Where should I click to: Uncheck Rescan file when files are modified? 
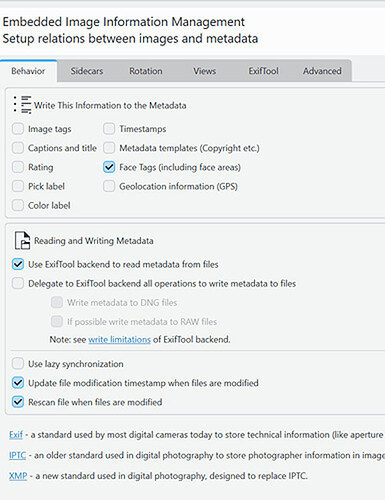point(18,402)
